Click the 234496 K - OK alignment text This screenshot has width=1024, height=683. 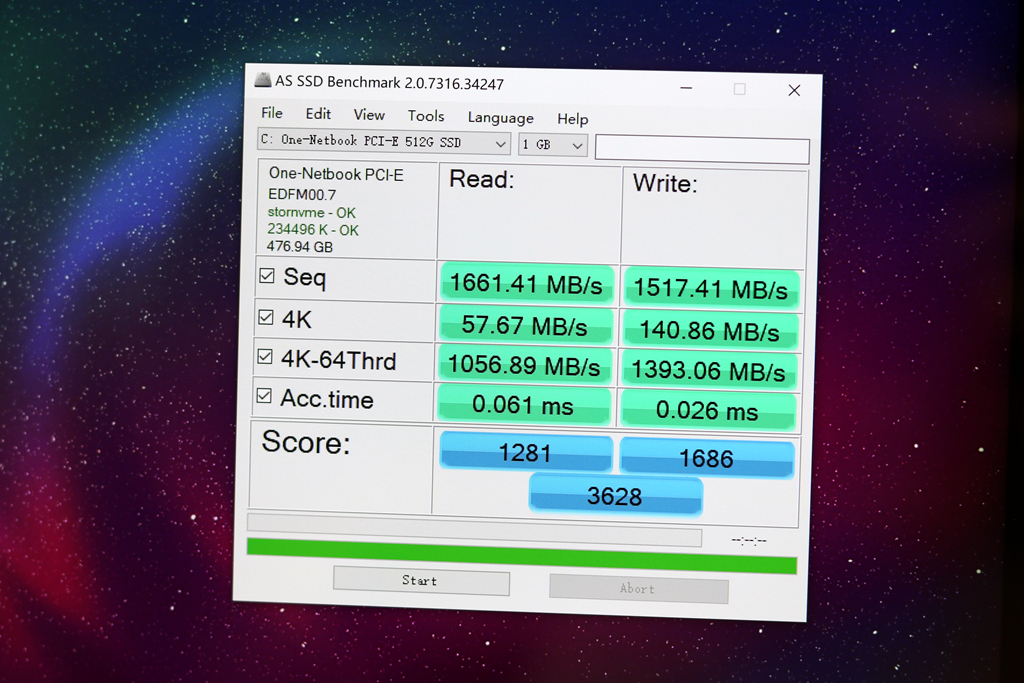click(x=313, y=229)
